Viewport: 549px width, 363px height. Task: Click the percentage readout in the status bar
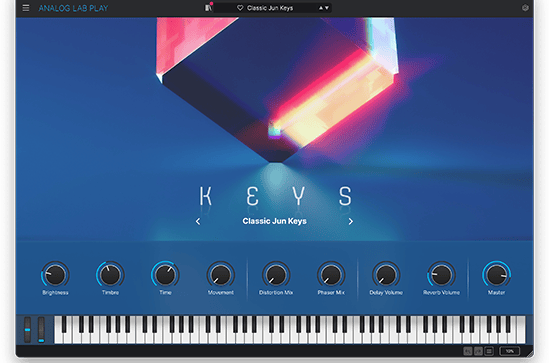pyautogui.click(x=509, y=351)
